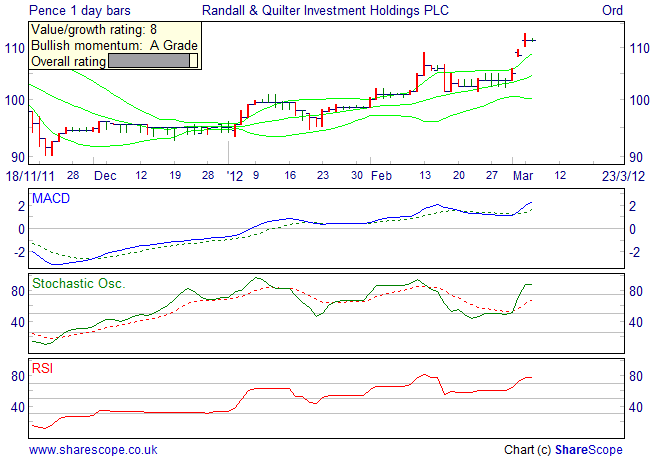This screenshot has width=653, height=458.
Task: Click the Randall & Quilter Investment Holdings PLC title
Action: pyautogui.click(x=325, y=10)
